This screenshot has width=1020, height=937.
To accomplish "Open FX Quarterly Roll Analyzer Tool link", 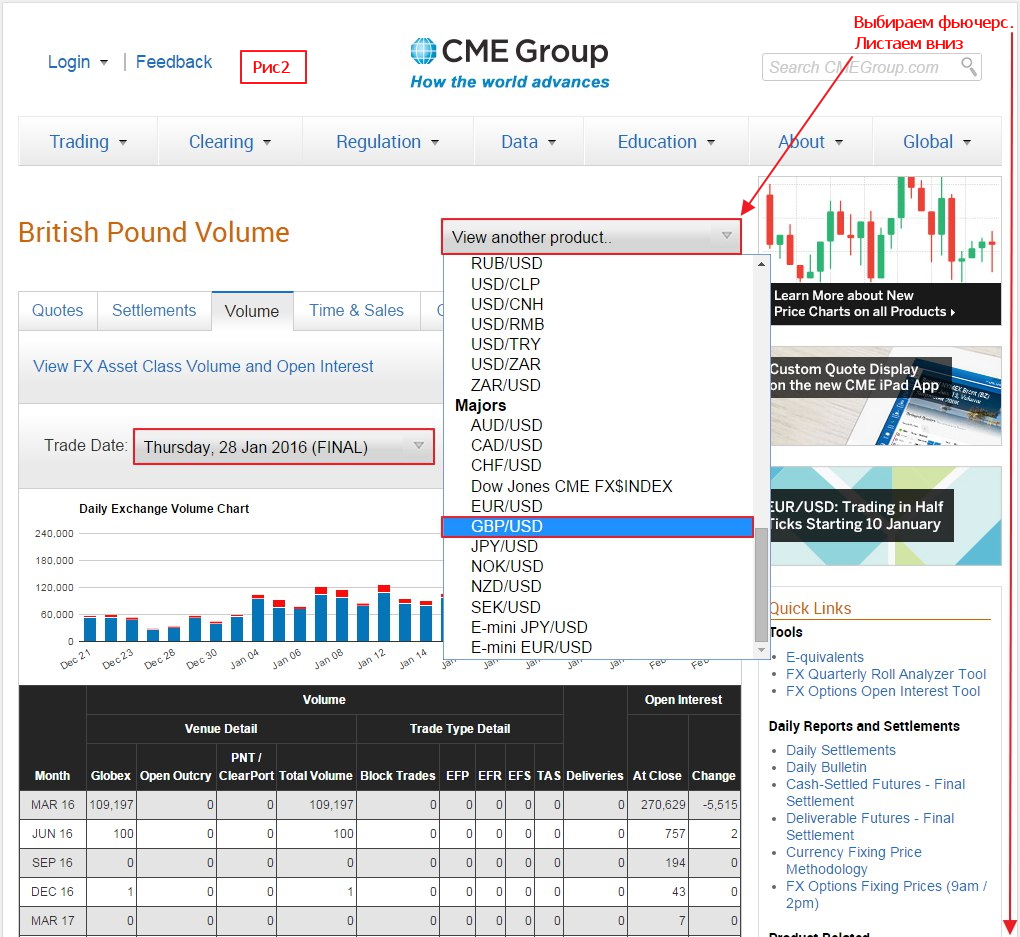I will [x=886, y=674].
